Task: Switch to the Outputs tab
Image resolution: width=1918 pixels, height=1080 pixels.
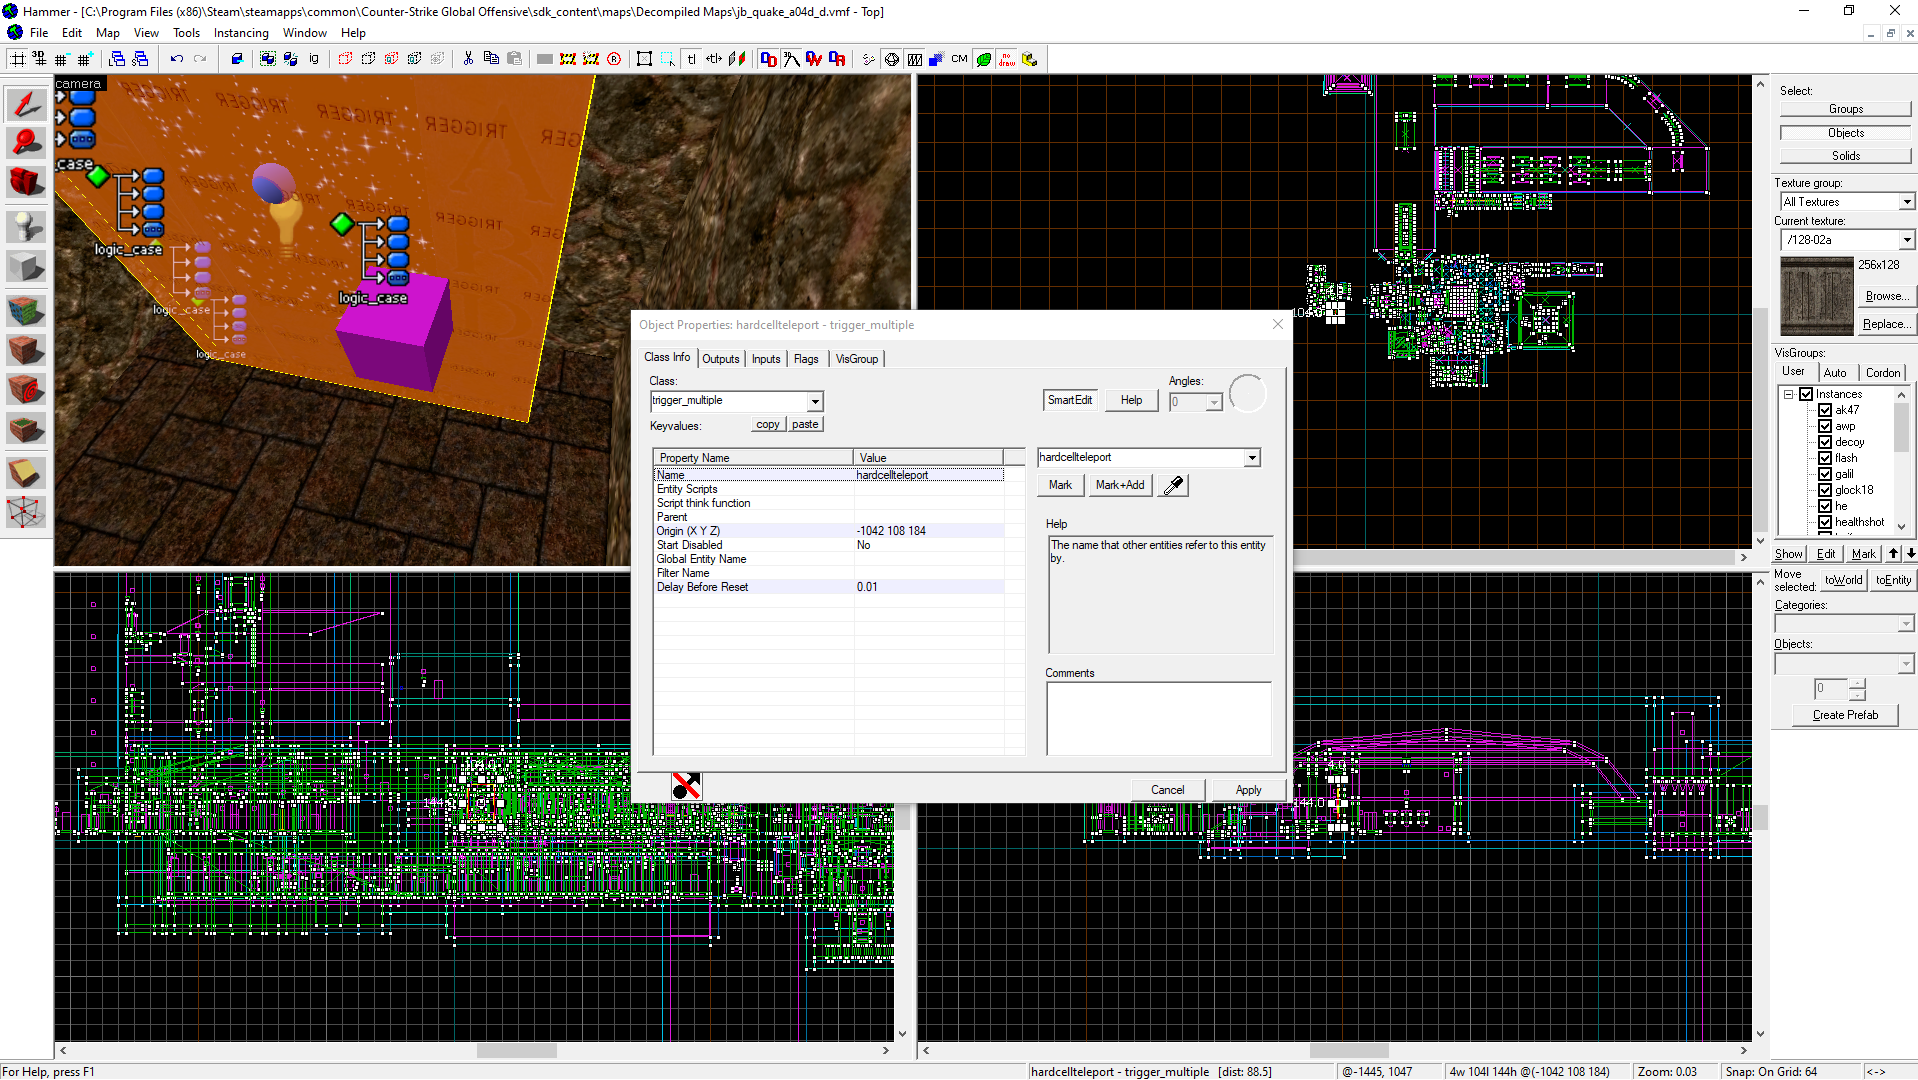Action: click(x=721, y=359)
